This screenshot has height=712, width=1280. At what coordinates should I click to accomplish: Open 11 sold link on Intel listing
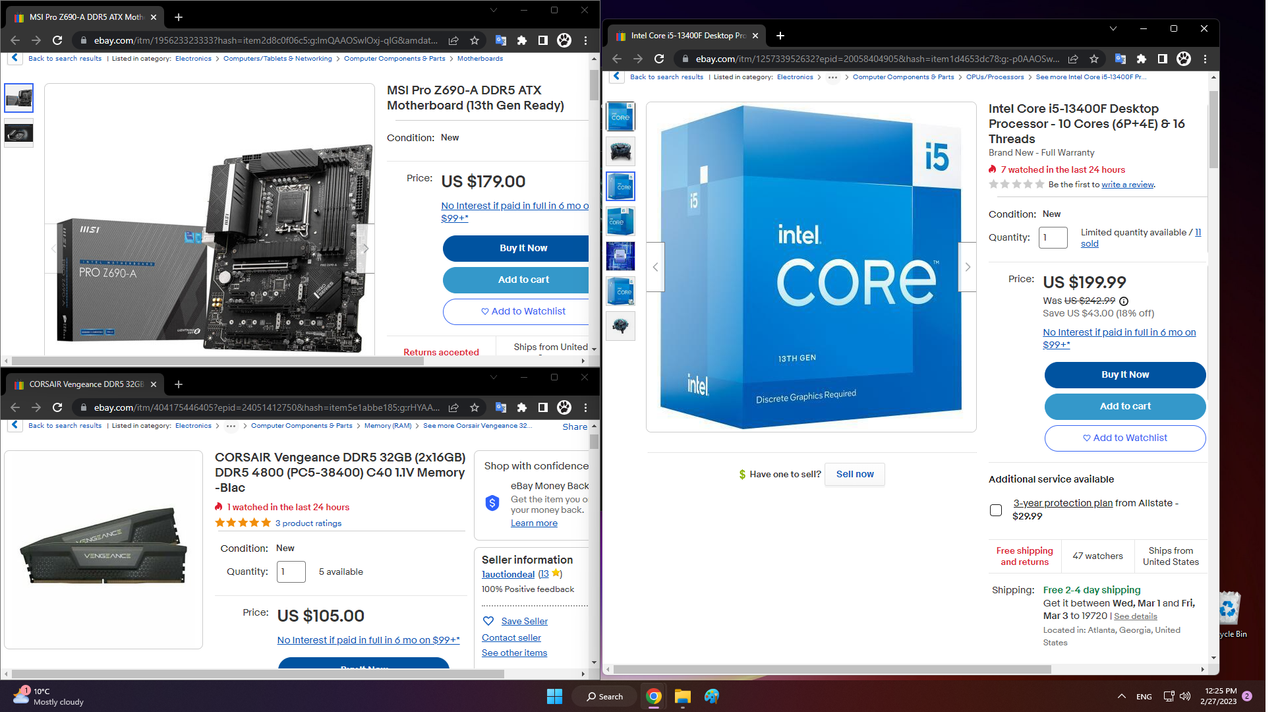tap(1141, 238)
